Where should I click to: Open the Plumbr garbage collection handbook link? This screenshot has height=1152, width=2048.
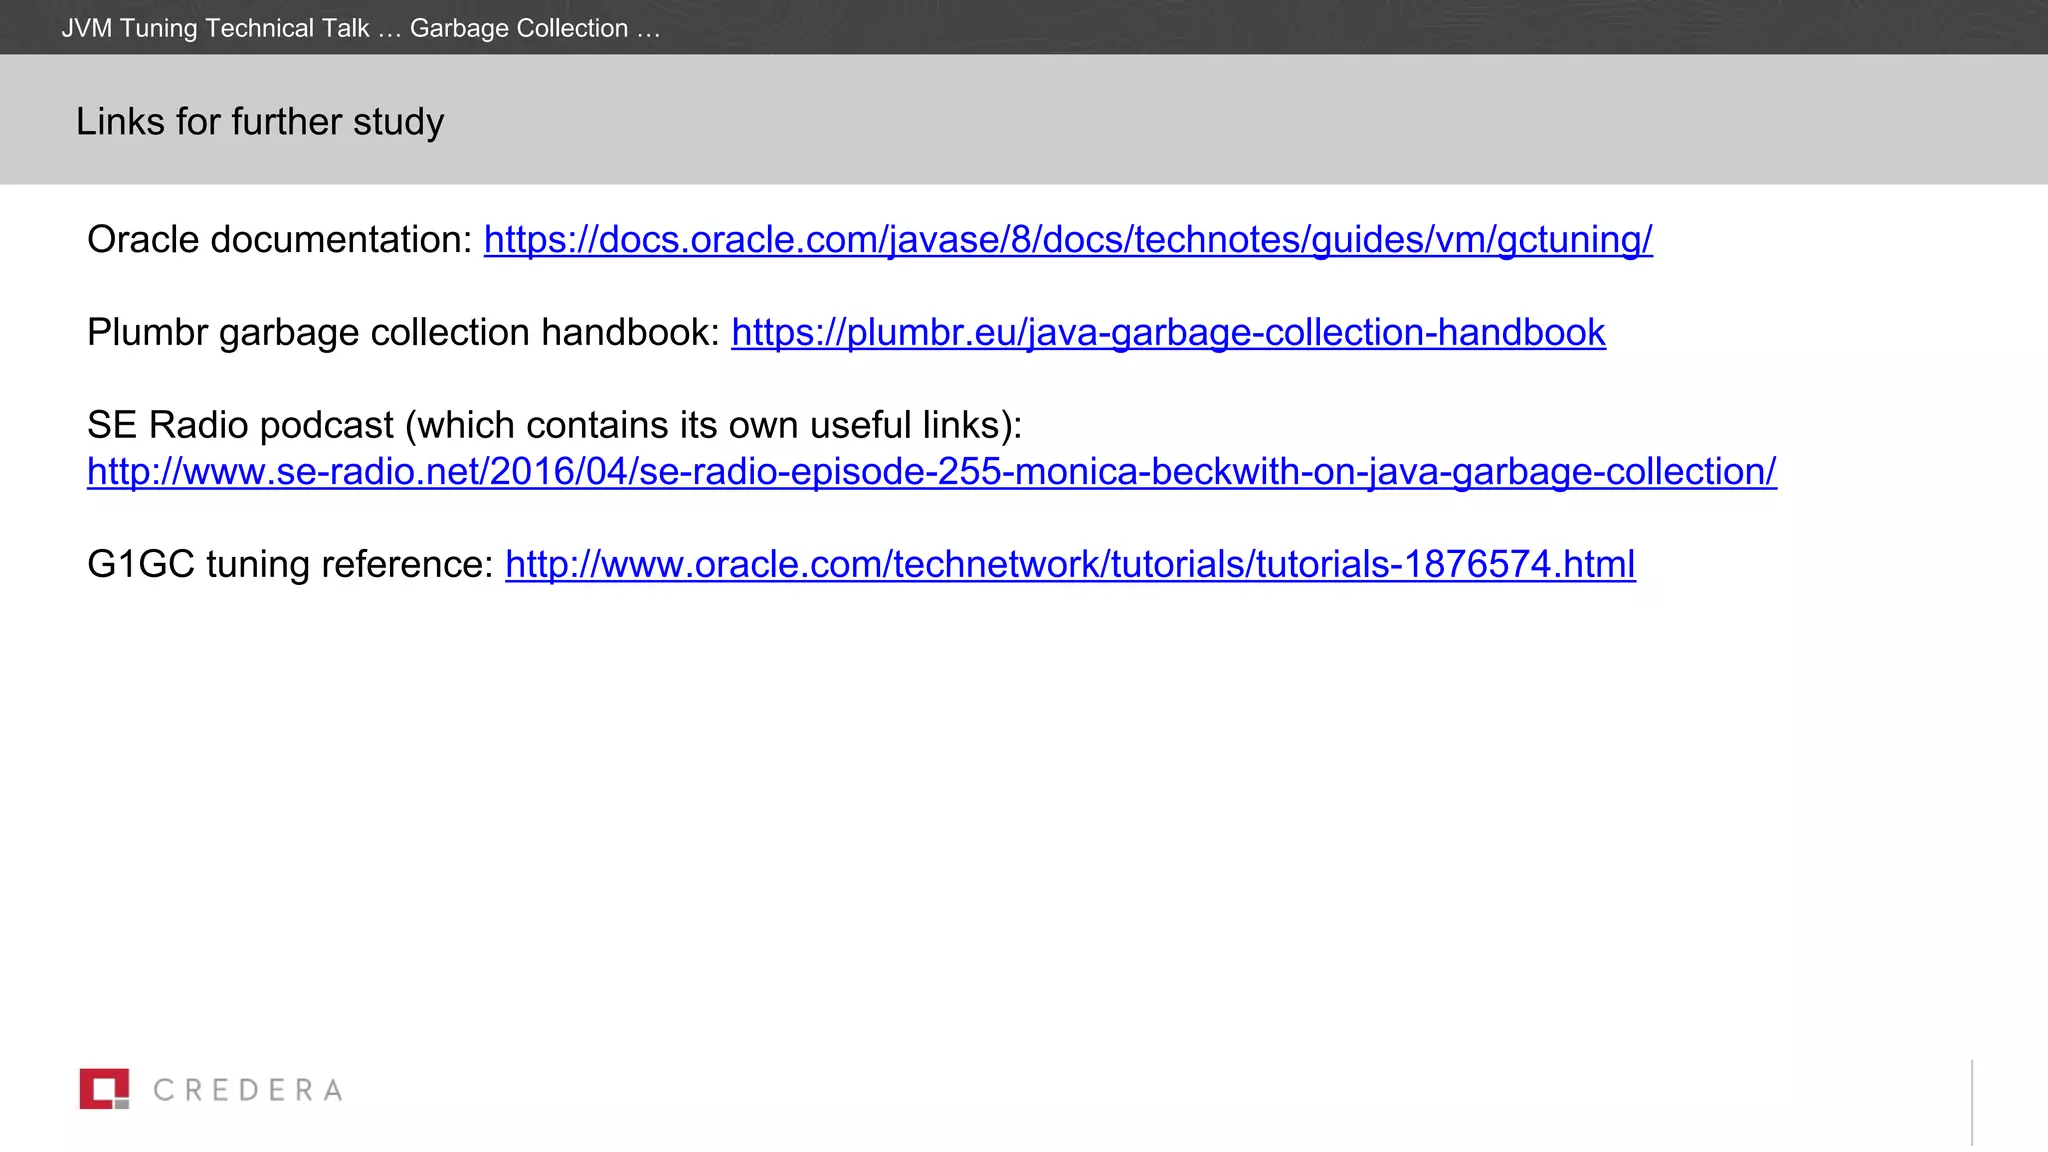(x=1168, y=333)
